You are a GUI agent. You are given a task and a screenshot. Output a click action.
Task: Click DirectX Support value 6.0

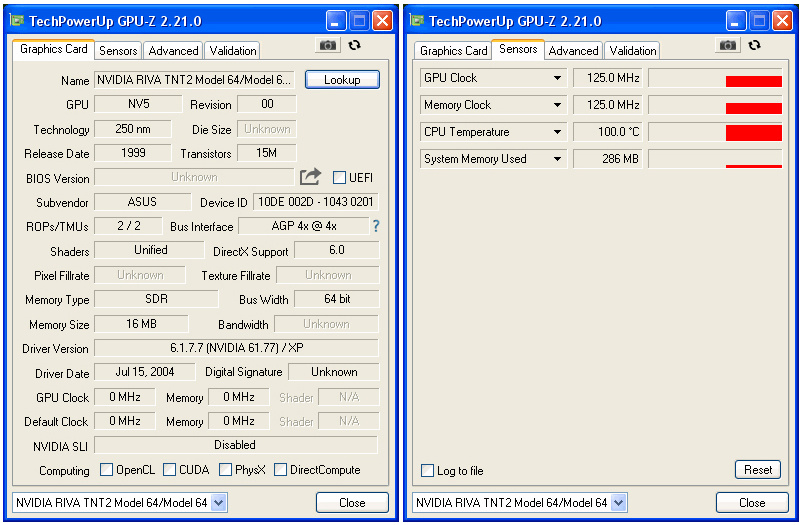(x=337, y=250)
